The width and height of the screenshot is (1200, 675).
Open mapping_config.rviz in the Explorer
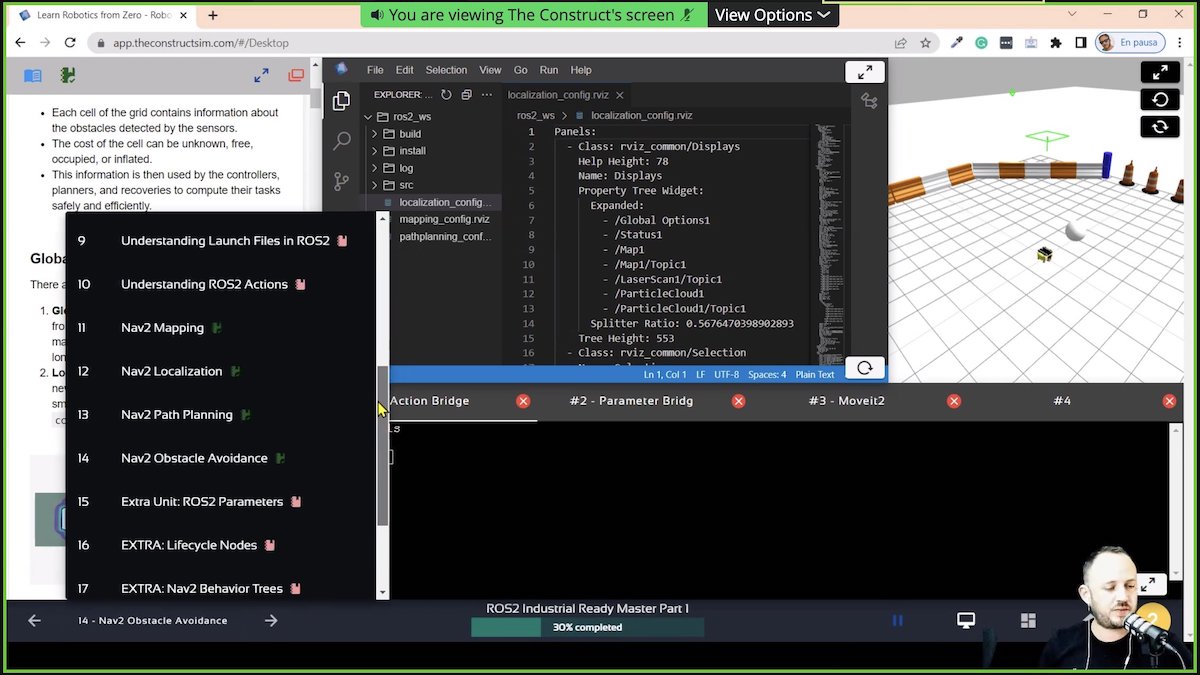(444, 219)
